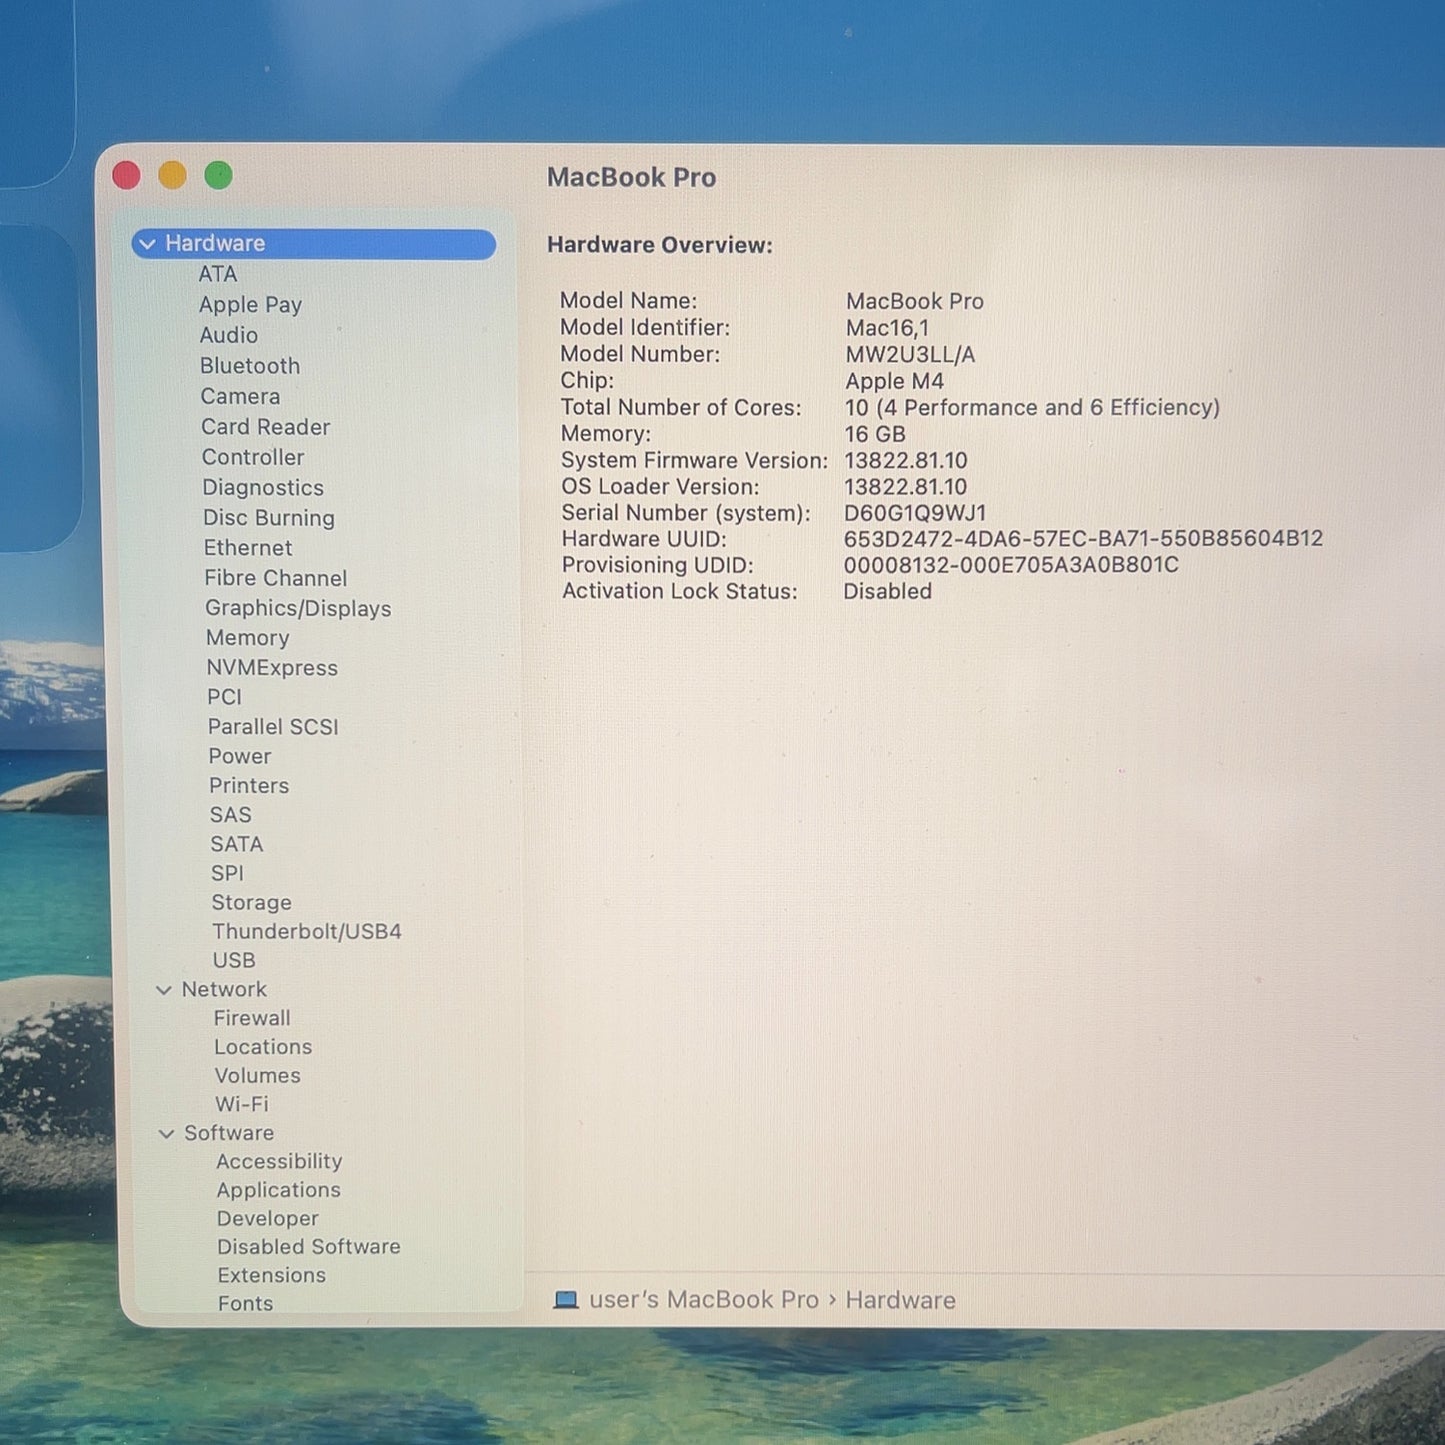
Task: Click the laptop icon in path bar
Action: (x=566, y=1300)
